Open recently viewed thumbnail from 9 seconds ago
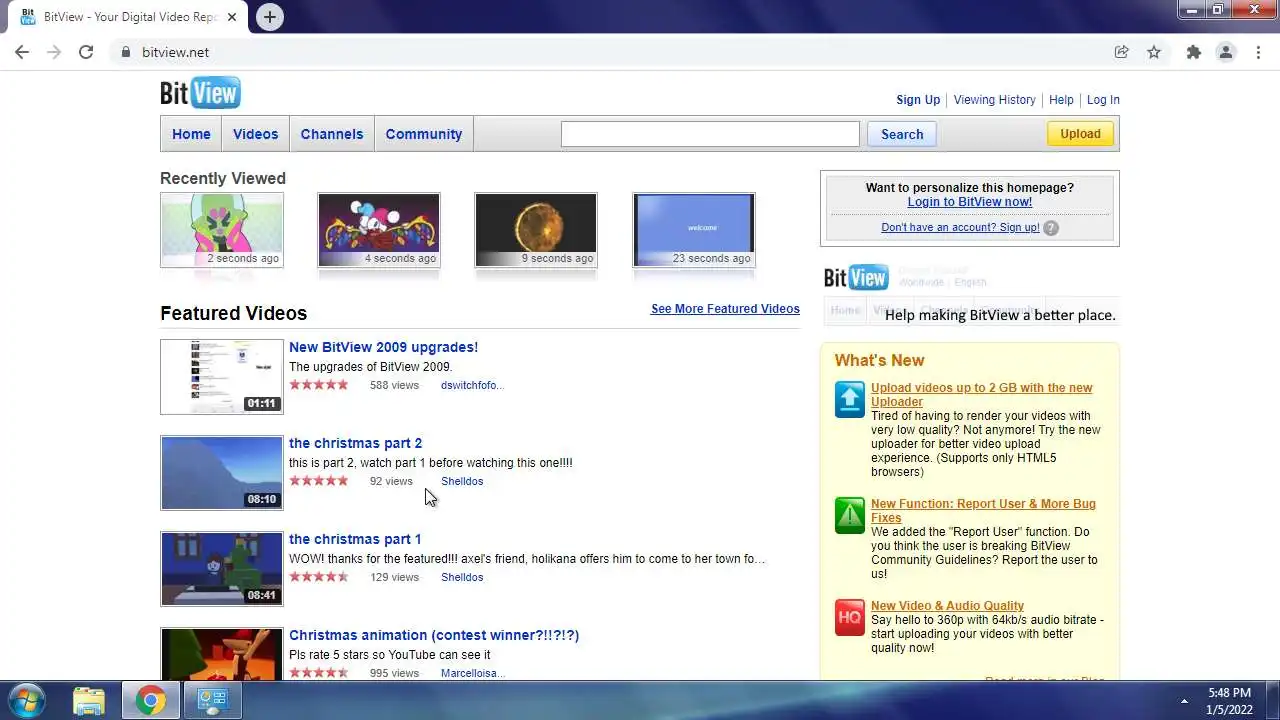This screenshot has height=720, width=1280. [536, 230]
